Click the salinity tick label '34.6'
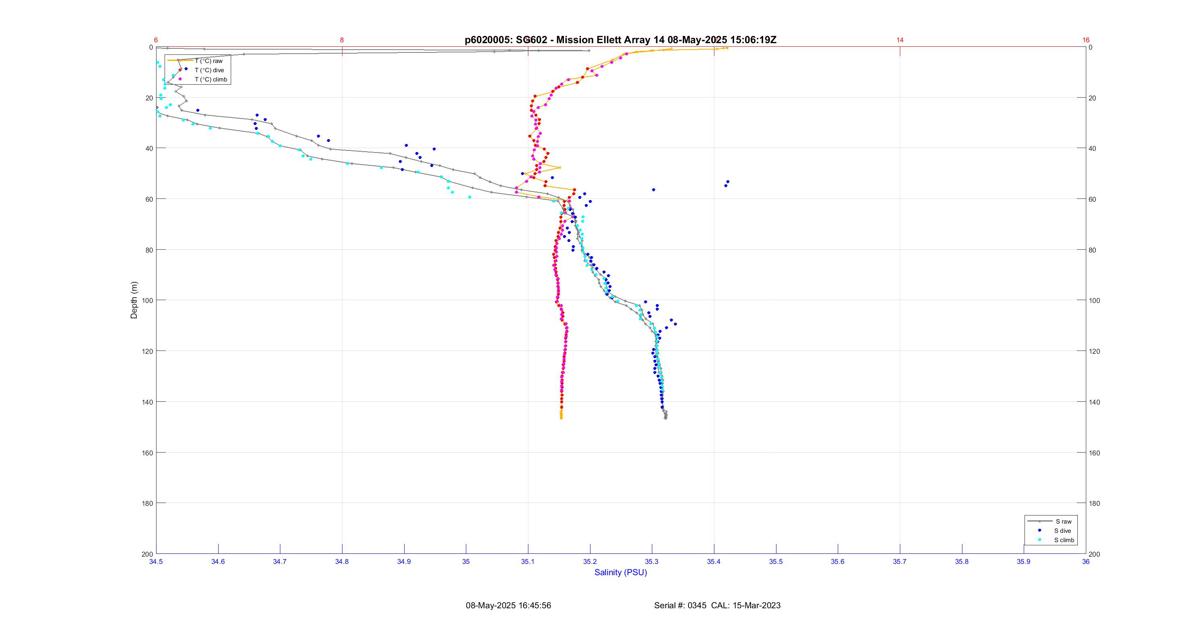Viewport: 1200px width, 622px height. 218,562
